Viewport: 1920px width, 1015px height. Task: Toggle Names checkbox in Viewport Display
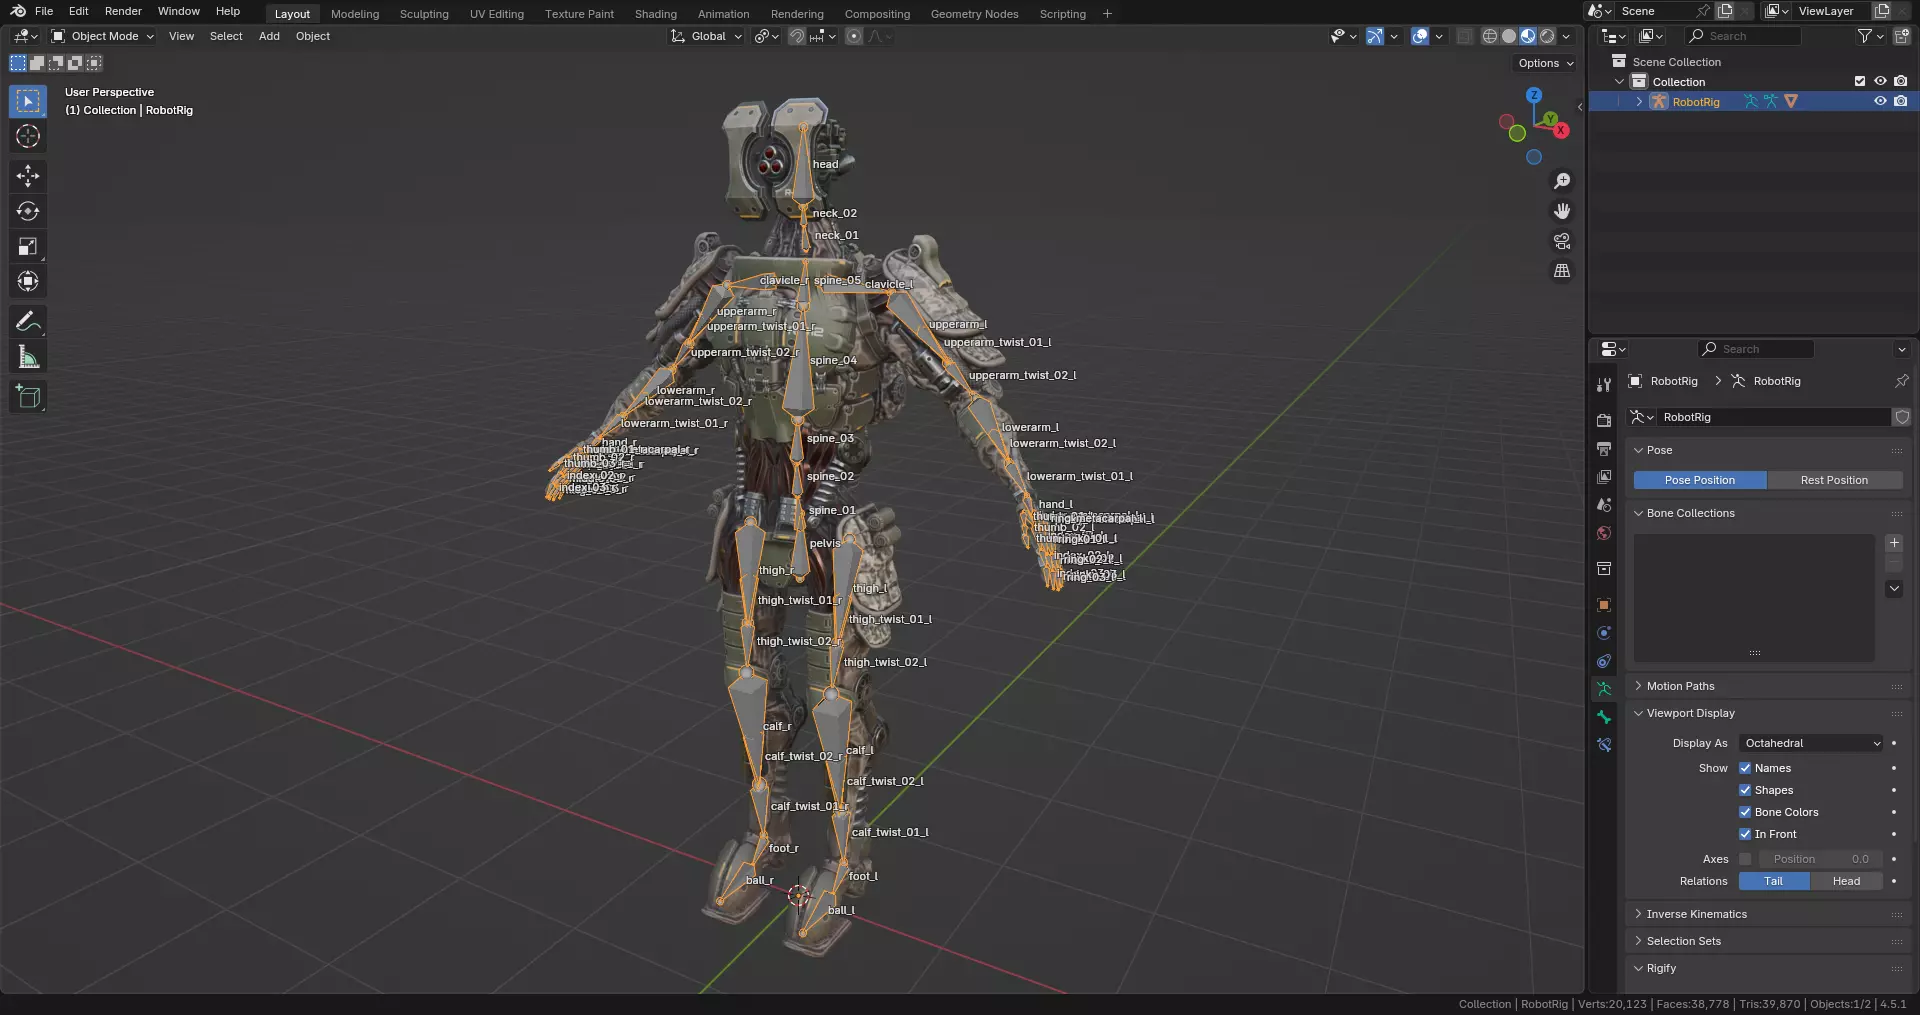coord(1745,768)
